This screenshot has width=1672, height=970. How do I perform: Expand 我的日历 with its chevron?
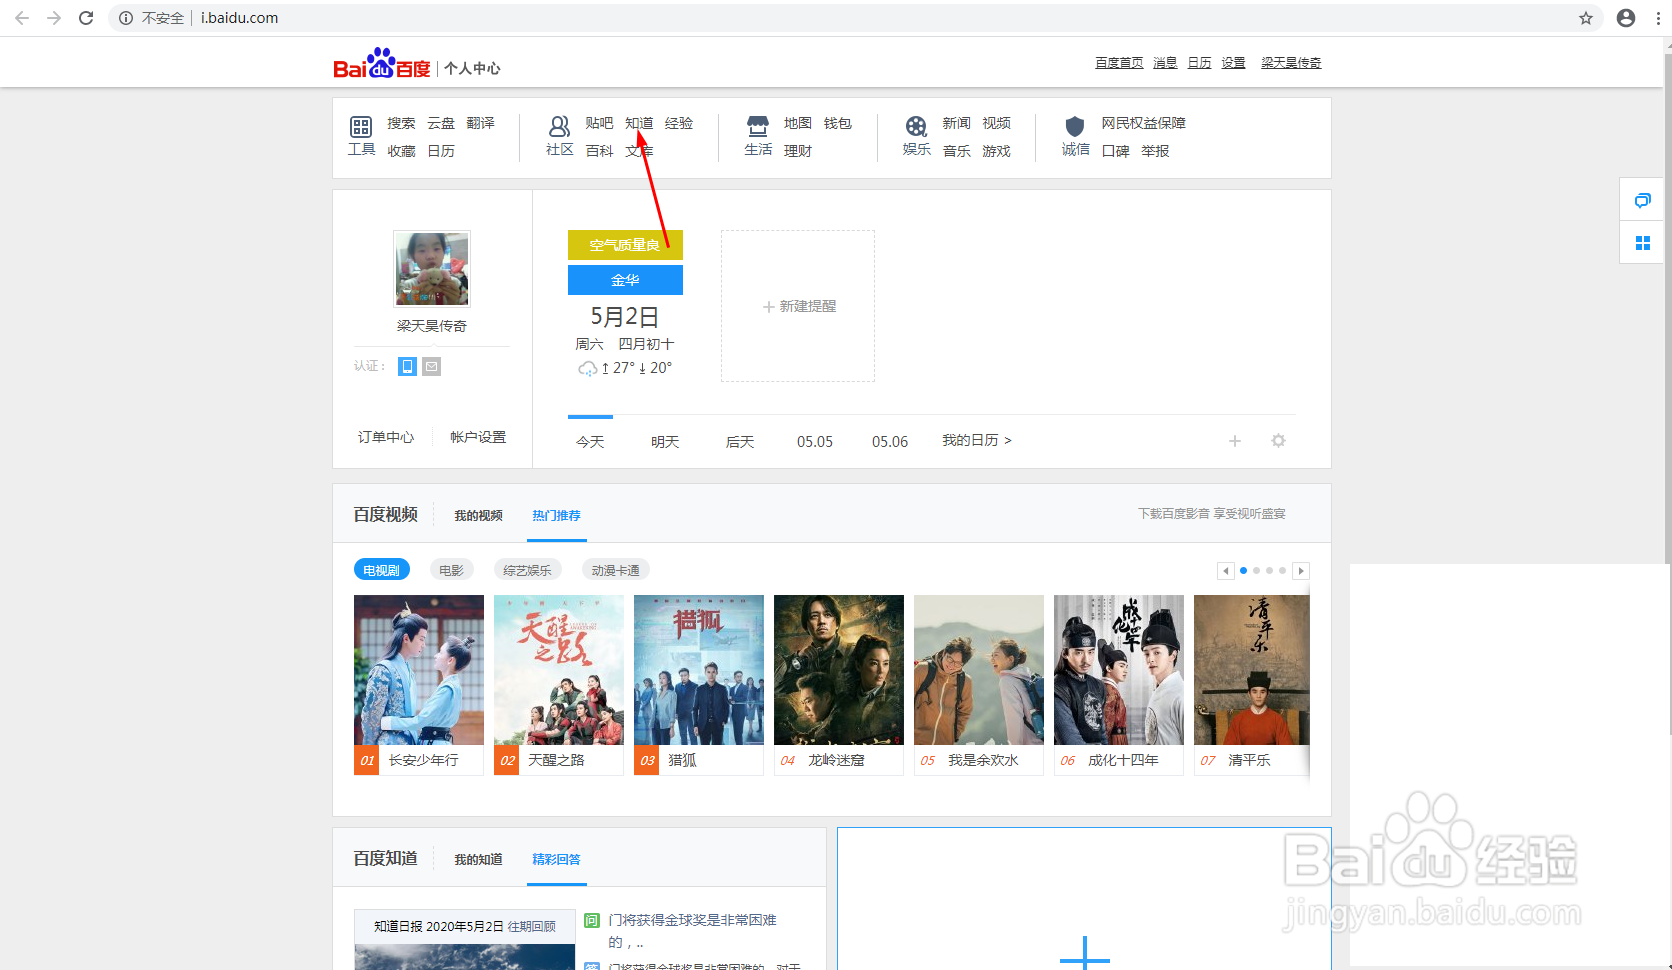click(1009, 440)
